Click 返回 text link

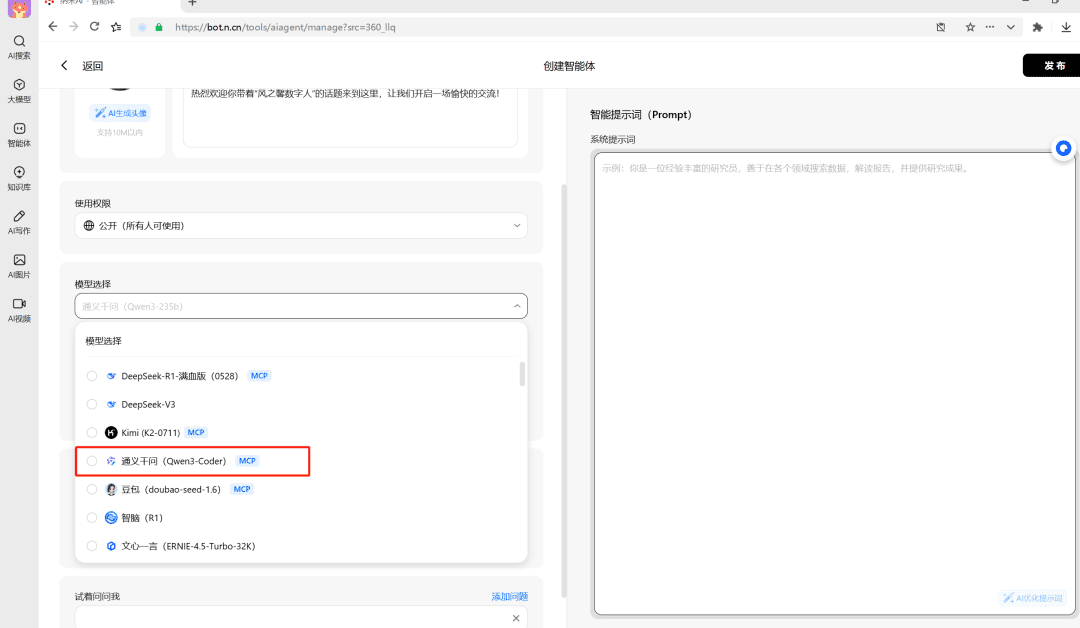coord(92,65)
